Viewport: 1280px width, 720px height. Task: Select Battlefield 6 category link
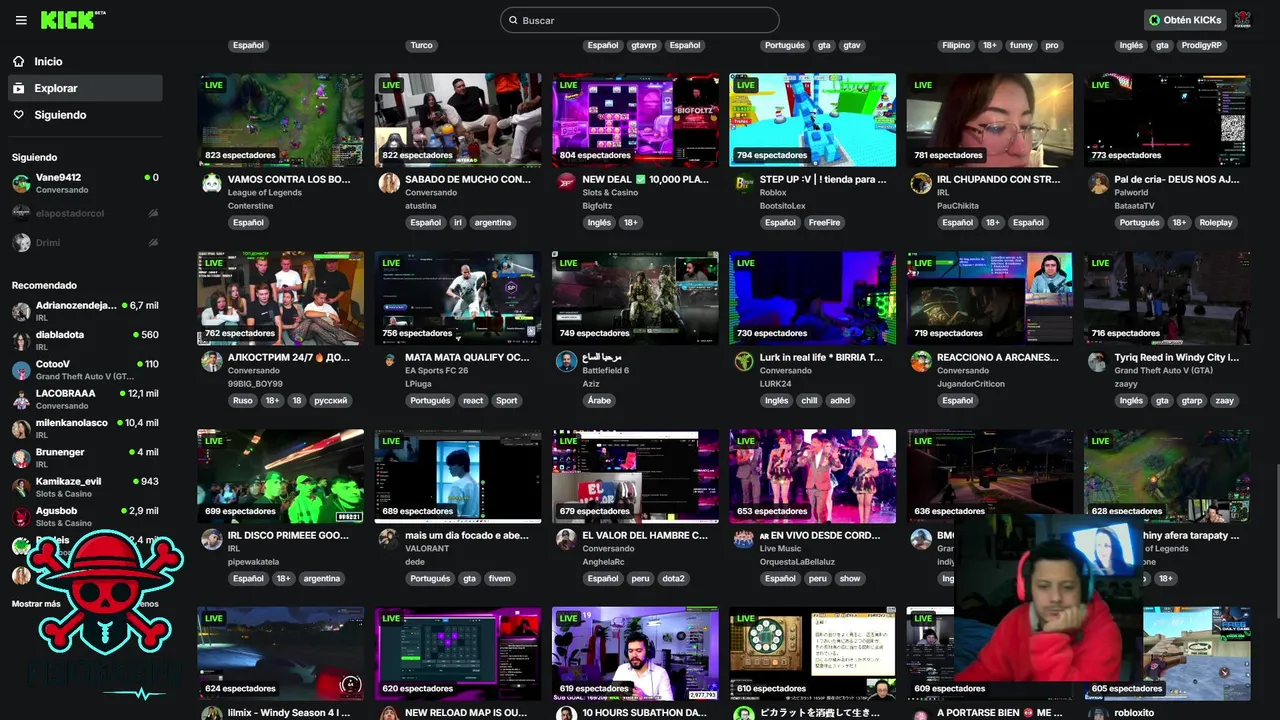(606, 371)
